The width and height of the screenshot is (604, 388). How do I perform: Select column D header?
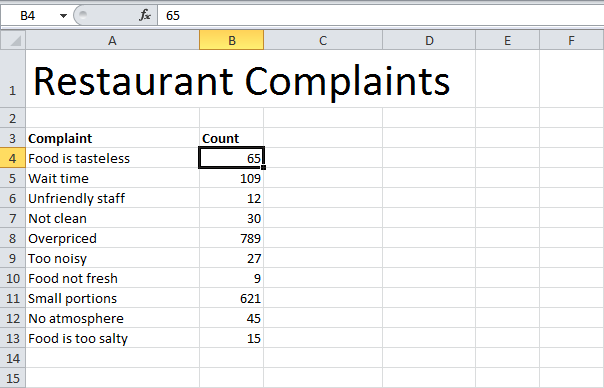click(x=429, y=40)
